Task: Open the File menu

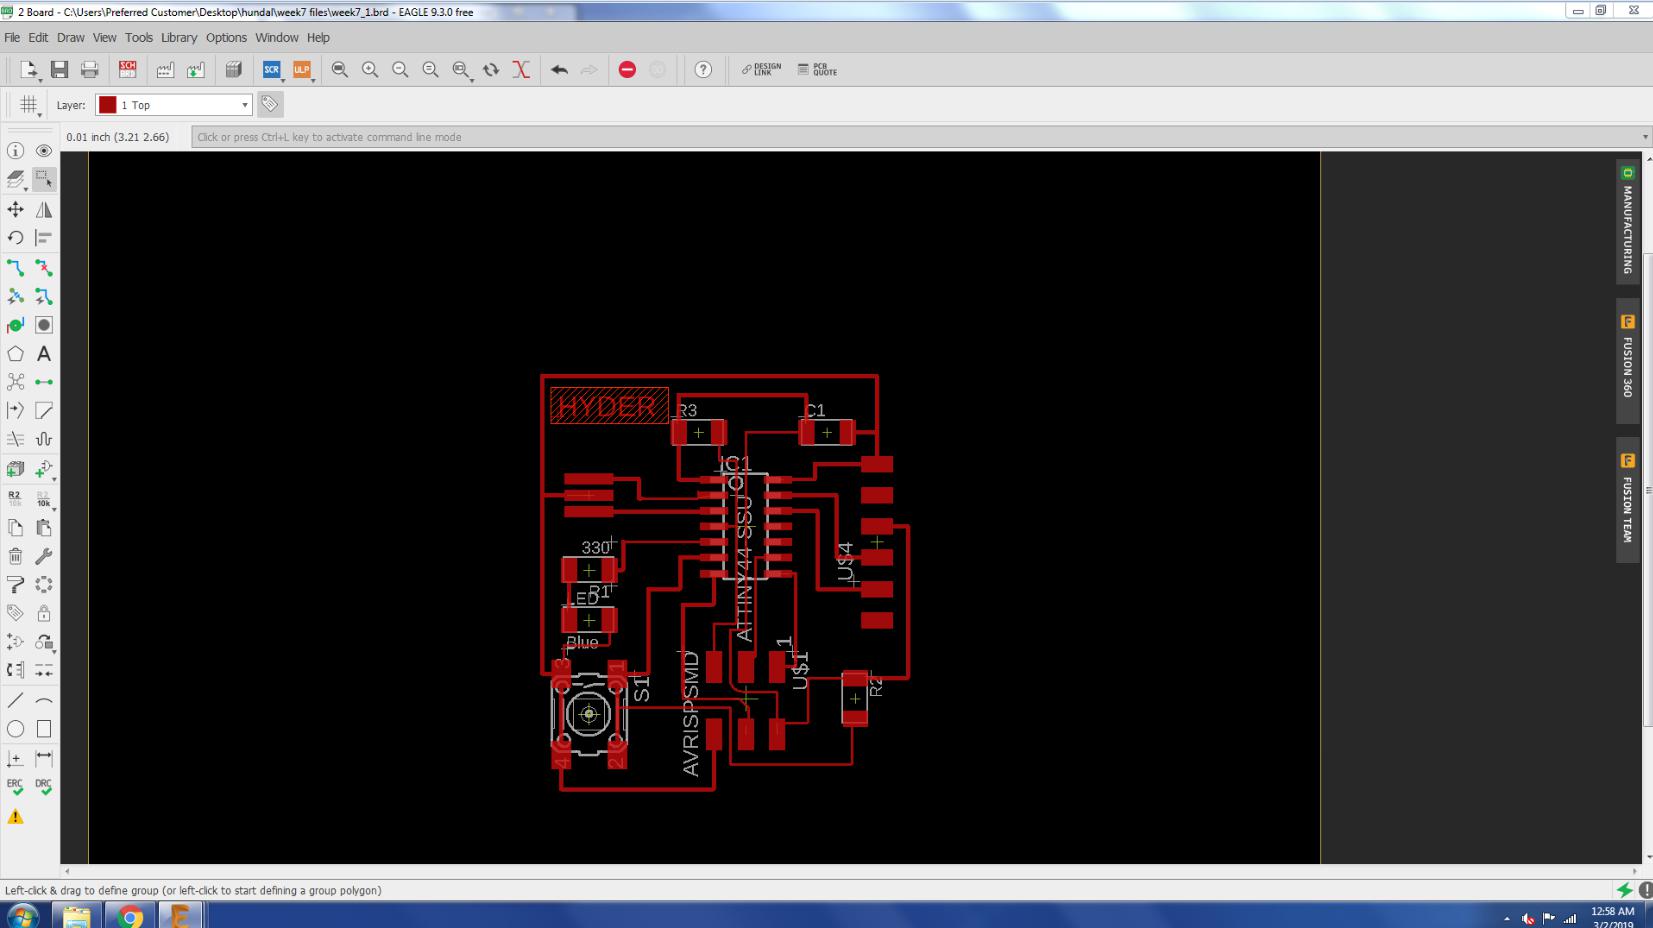Action: (12, 38)
